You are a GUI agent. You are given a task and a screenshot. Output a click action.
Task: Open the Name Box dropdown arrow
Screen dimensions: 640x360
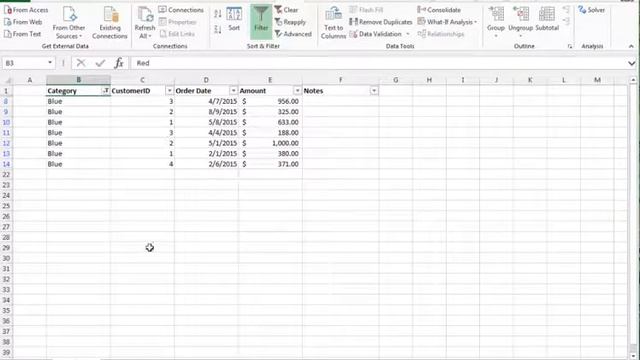pyautogui.click(x=50, y=63)
